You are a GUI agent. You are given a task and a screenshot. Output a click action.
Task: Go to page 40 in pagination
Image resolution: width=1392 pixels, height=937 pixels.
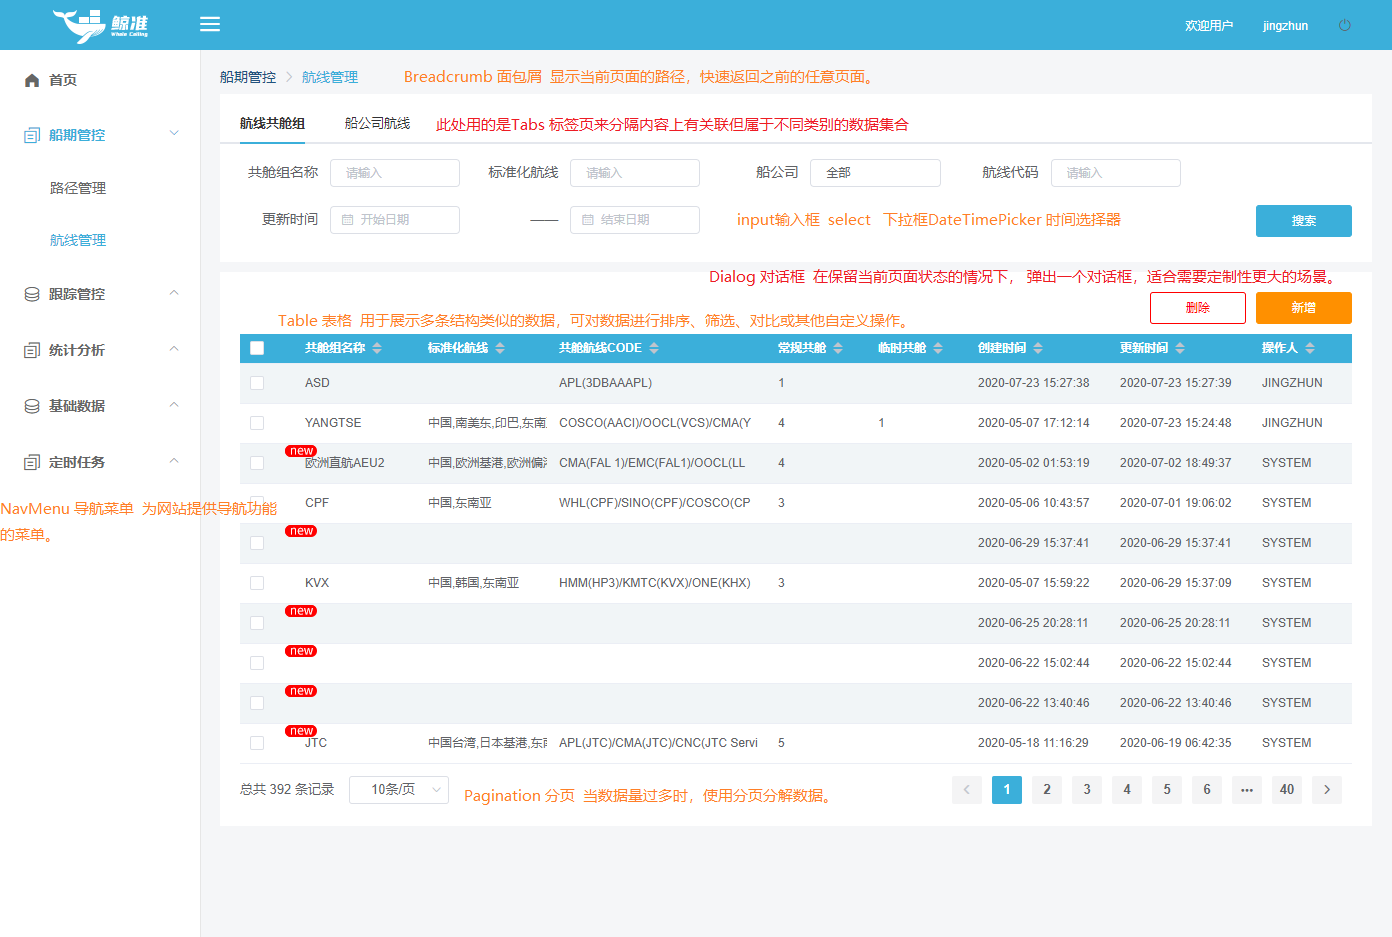pos(1286,790)
